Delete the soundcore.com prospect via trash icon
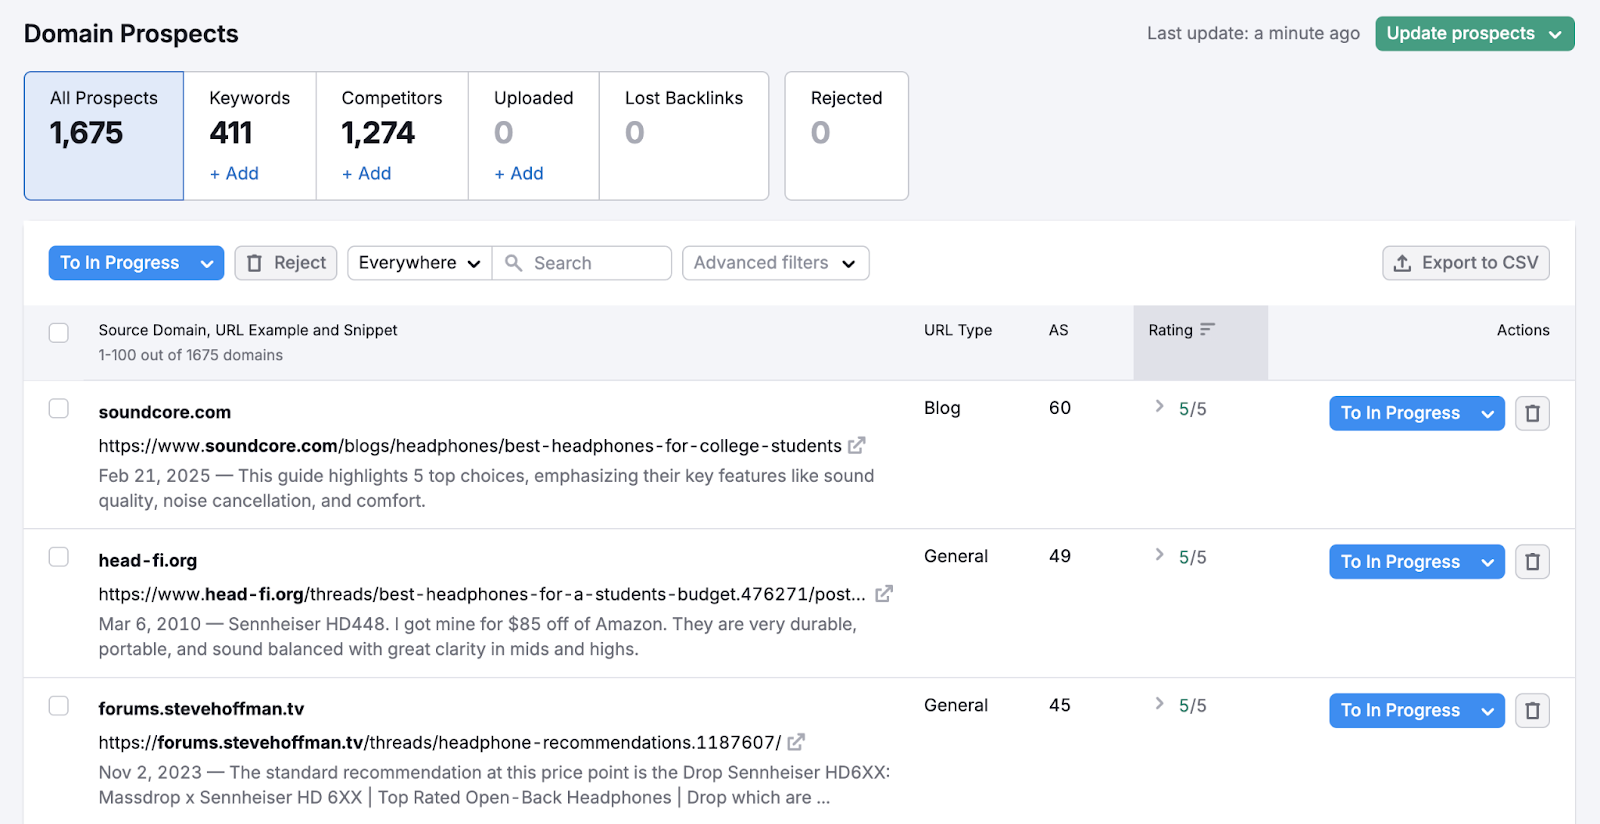The image size is (1600, 824). pos(1532,413)
